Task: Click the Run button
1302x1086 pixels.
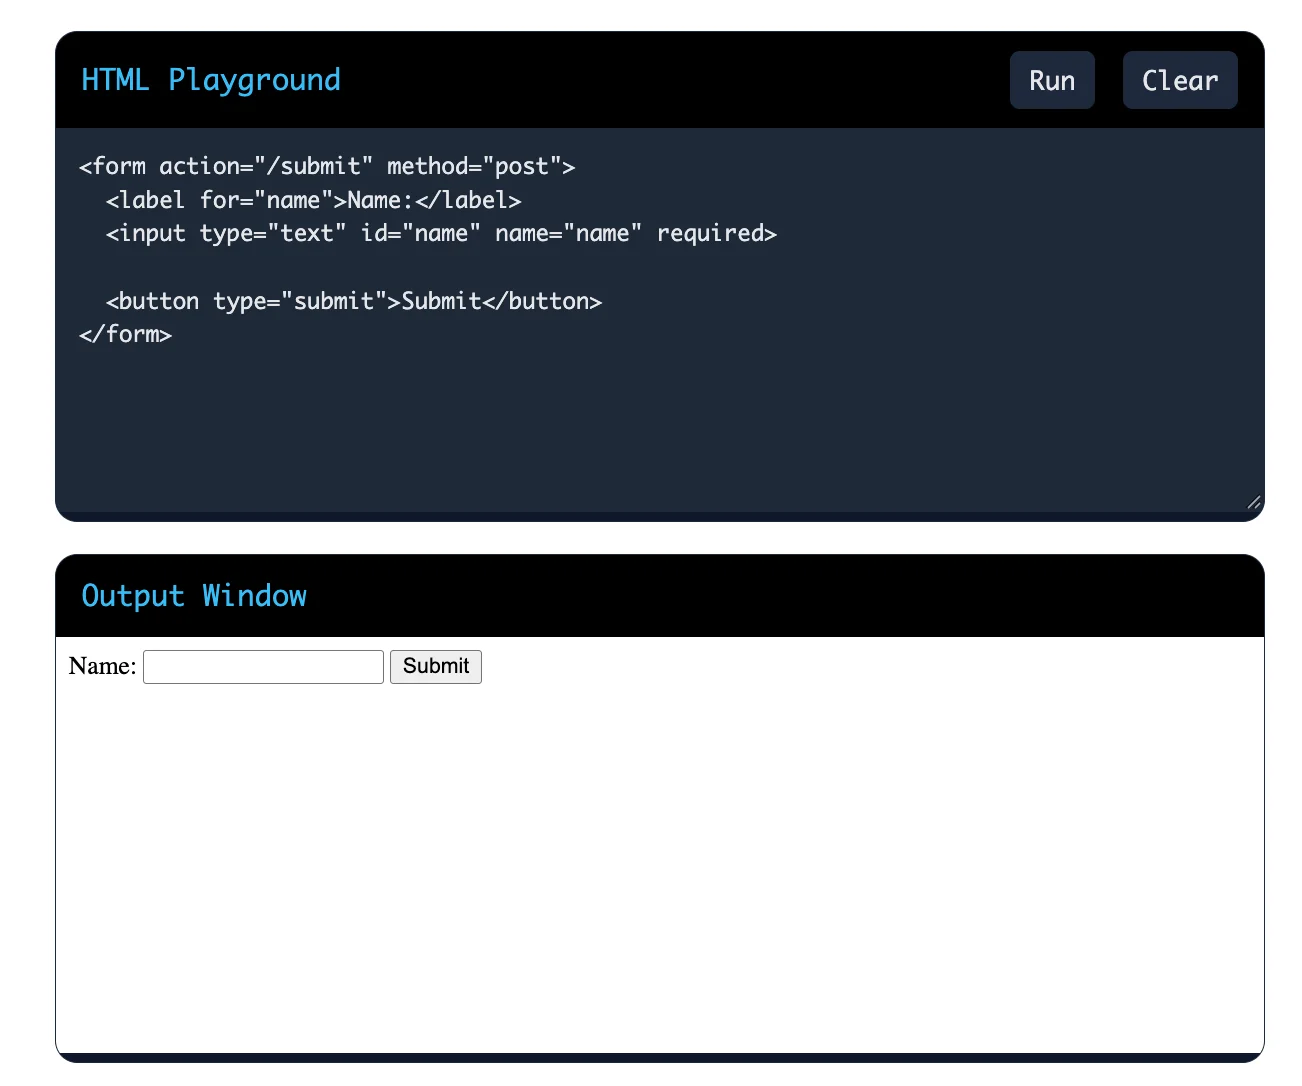Action: pos(1052,80)
